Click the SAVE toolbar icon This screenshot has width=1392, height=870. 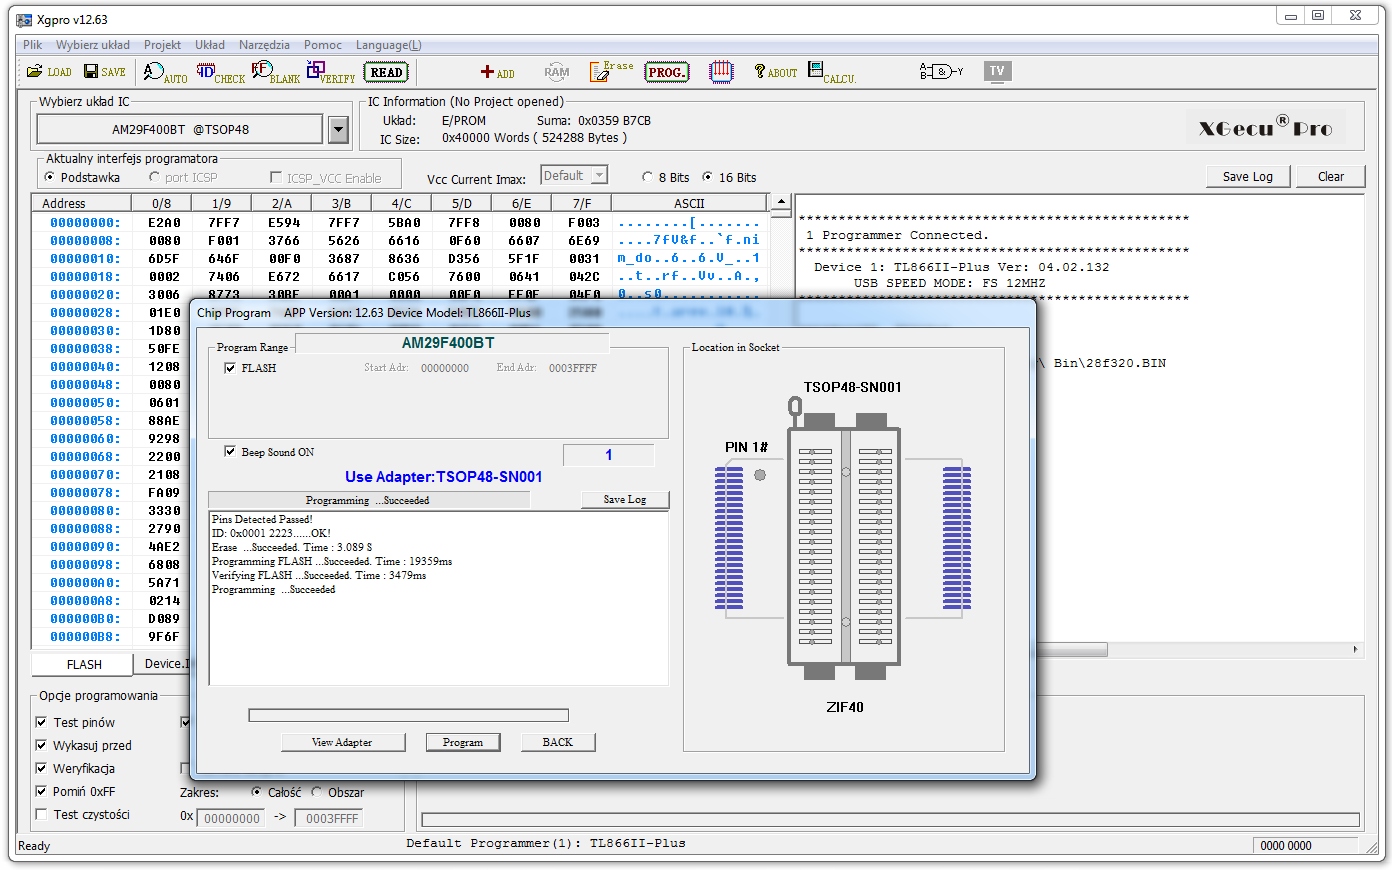point(105,72)
